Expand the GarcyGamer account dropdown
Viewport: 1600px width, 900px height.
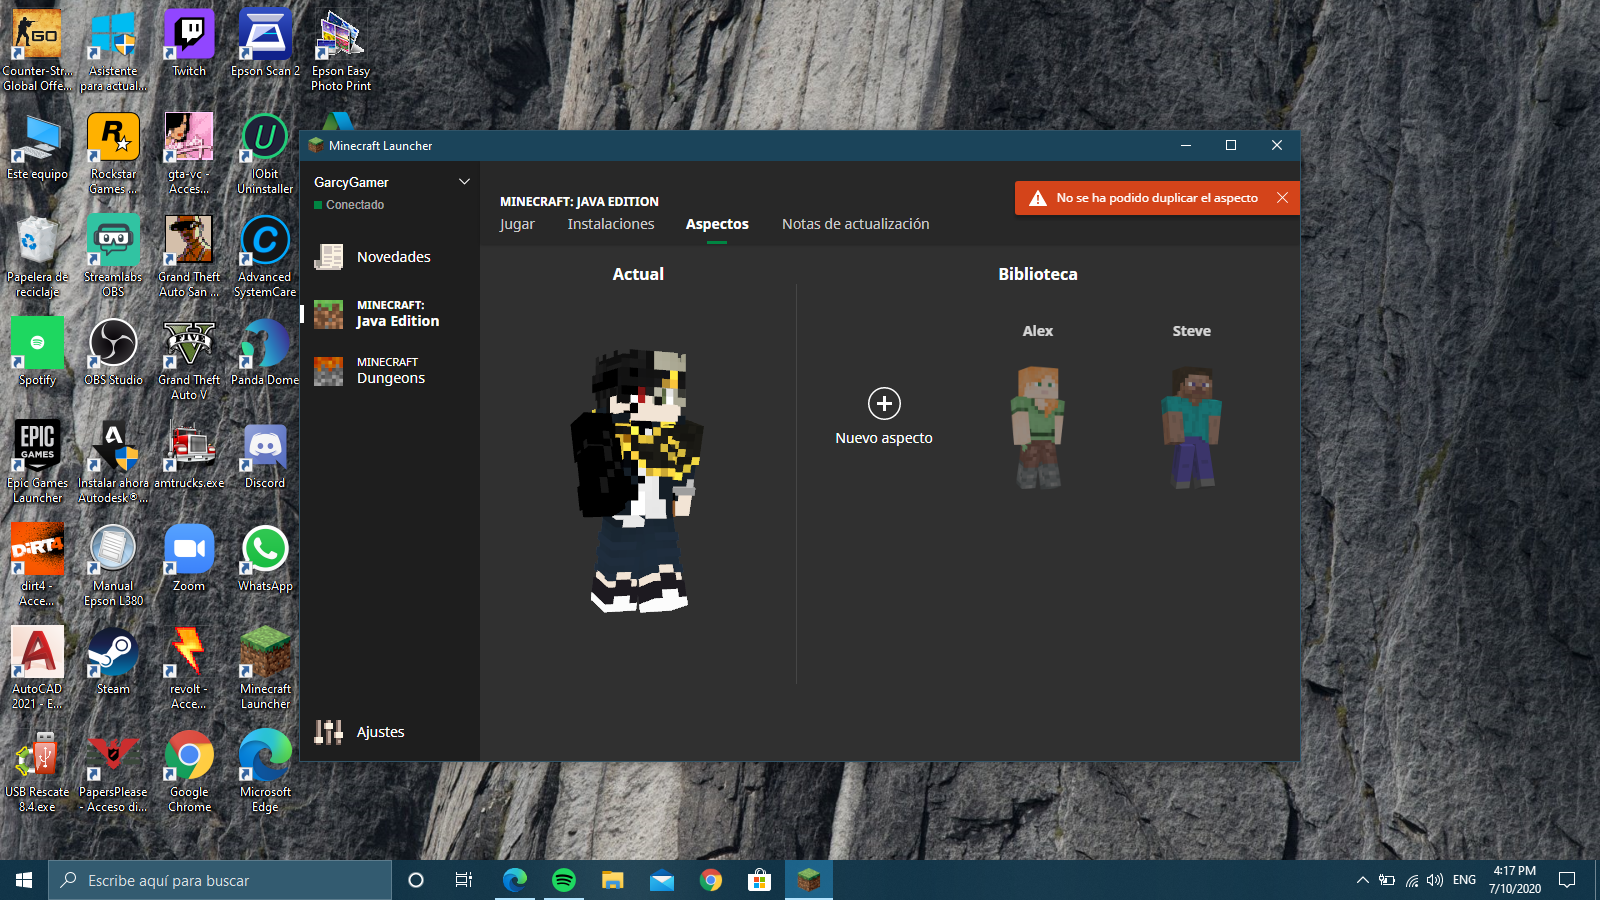point(464,182)
